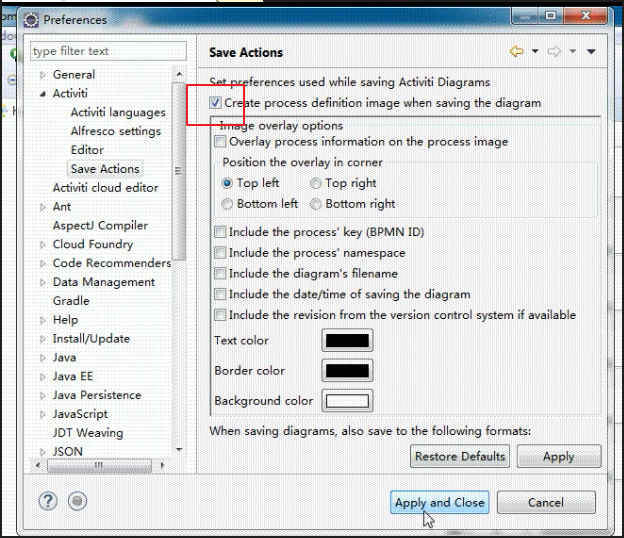Screen dimensions: 624x538
Task: Select Save Actions in the tree
Action: click(x=105, y=169)
